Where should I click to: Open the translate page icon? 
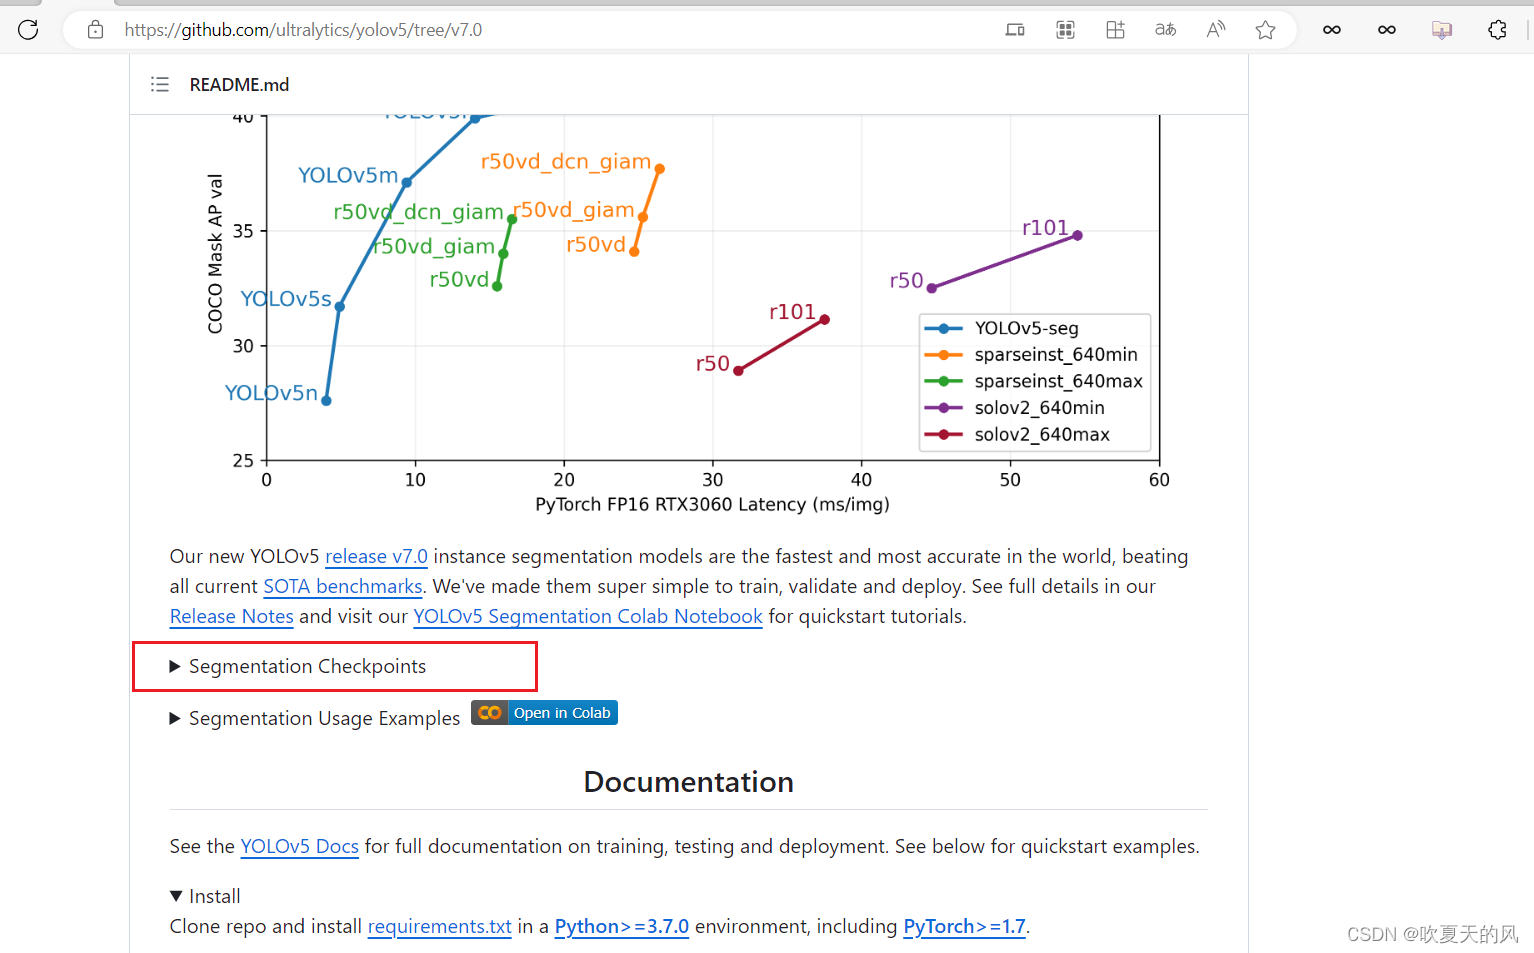[1165, 30]
